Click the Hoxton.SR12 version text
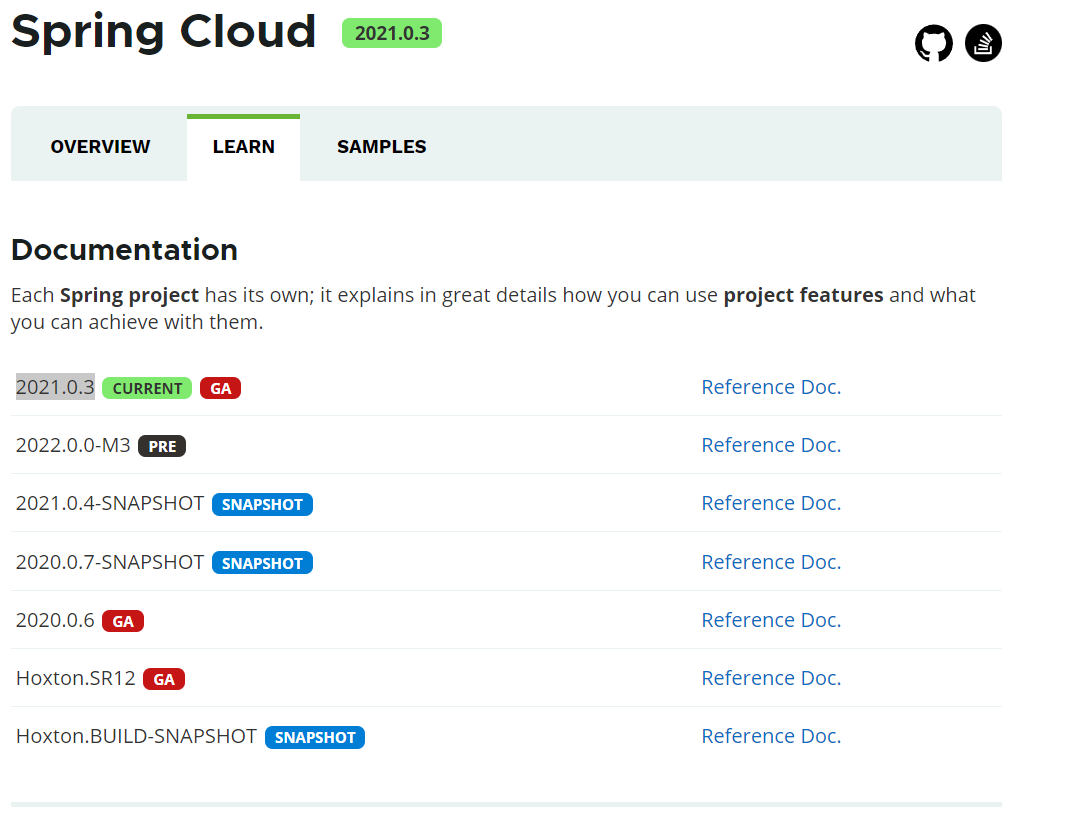Screen dimensions: 1069x822 tap(76, 678)
